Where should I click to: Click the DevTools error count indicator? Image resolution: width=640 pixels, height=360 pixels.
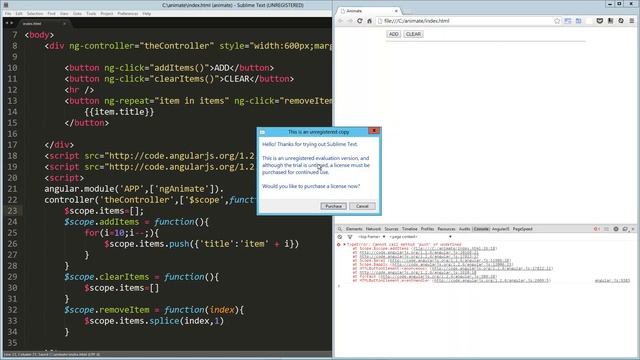[597, 229]
